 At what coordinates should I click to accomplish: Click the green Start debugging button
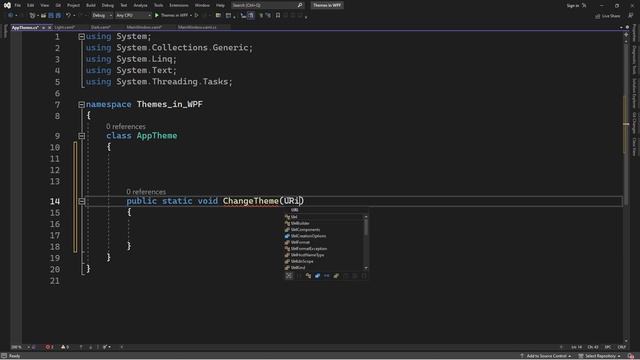pyautogui.click(x=157, y=16)
